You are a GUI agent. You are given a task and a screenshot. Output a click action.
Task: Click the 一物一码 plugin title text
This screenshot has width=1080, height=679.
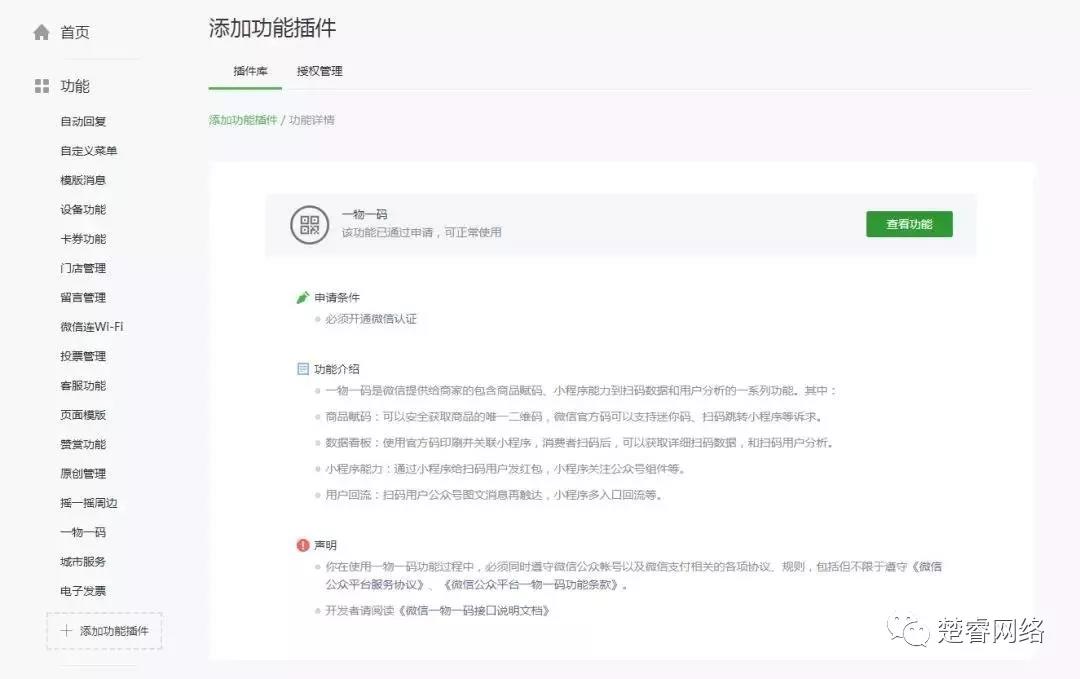coord(364,214)
